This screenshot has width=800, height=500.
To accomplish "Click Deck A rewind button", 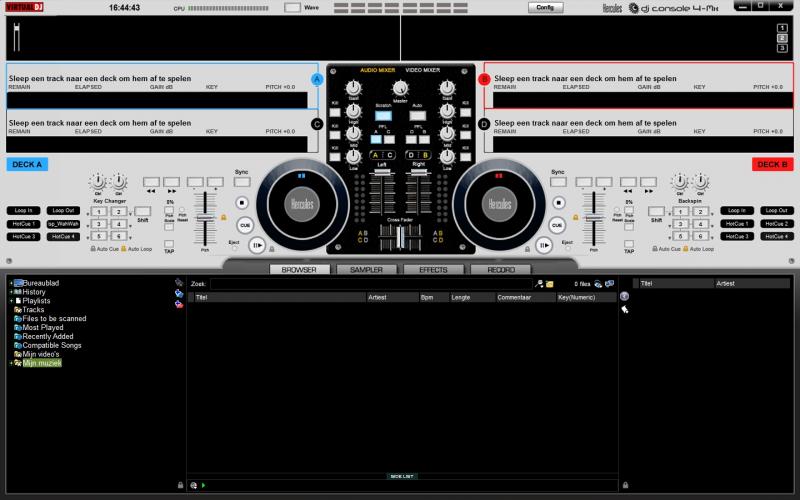I will [152, 182].
